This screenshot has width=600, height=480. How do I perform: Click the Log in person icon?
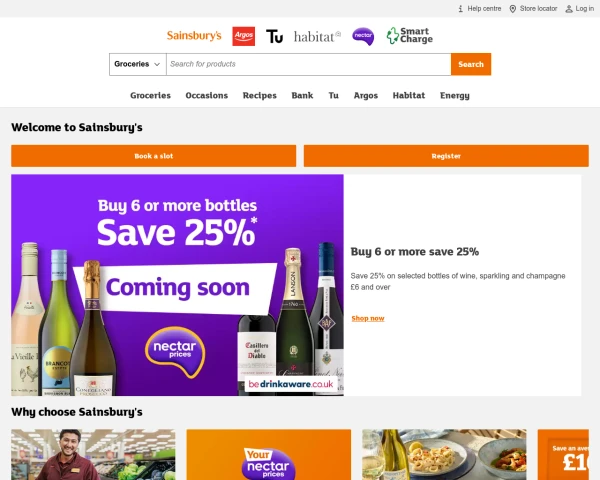click(569, 9)
